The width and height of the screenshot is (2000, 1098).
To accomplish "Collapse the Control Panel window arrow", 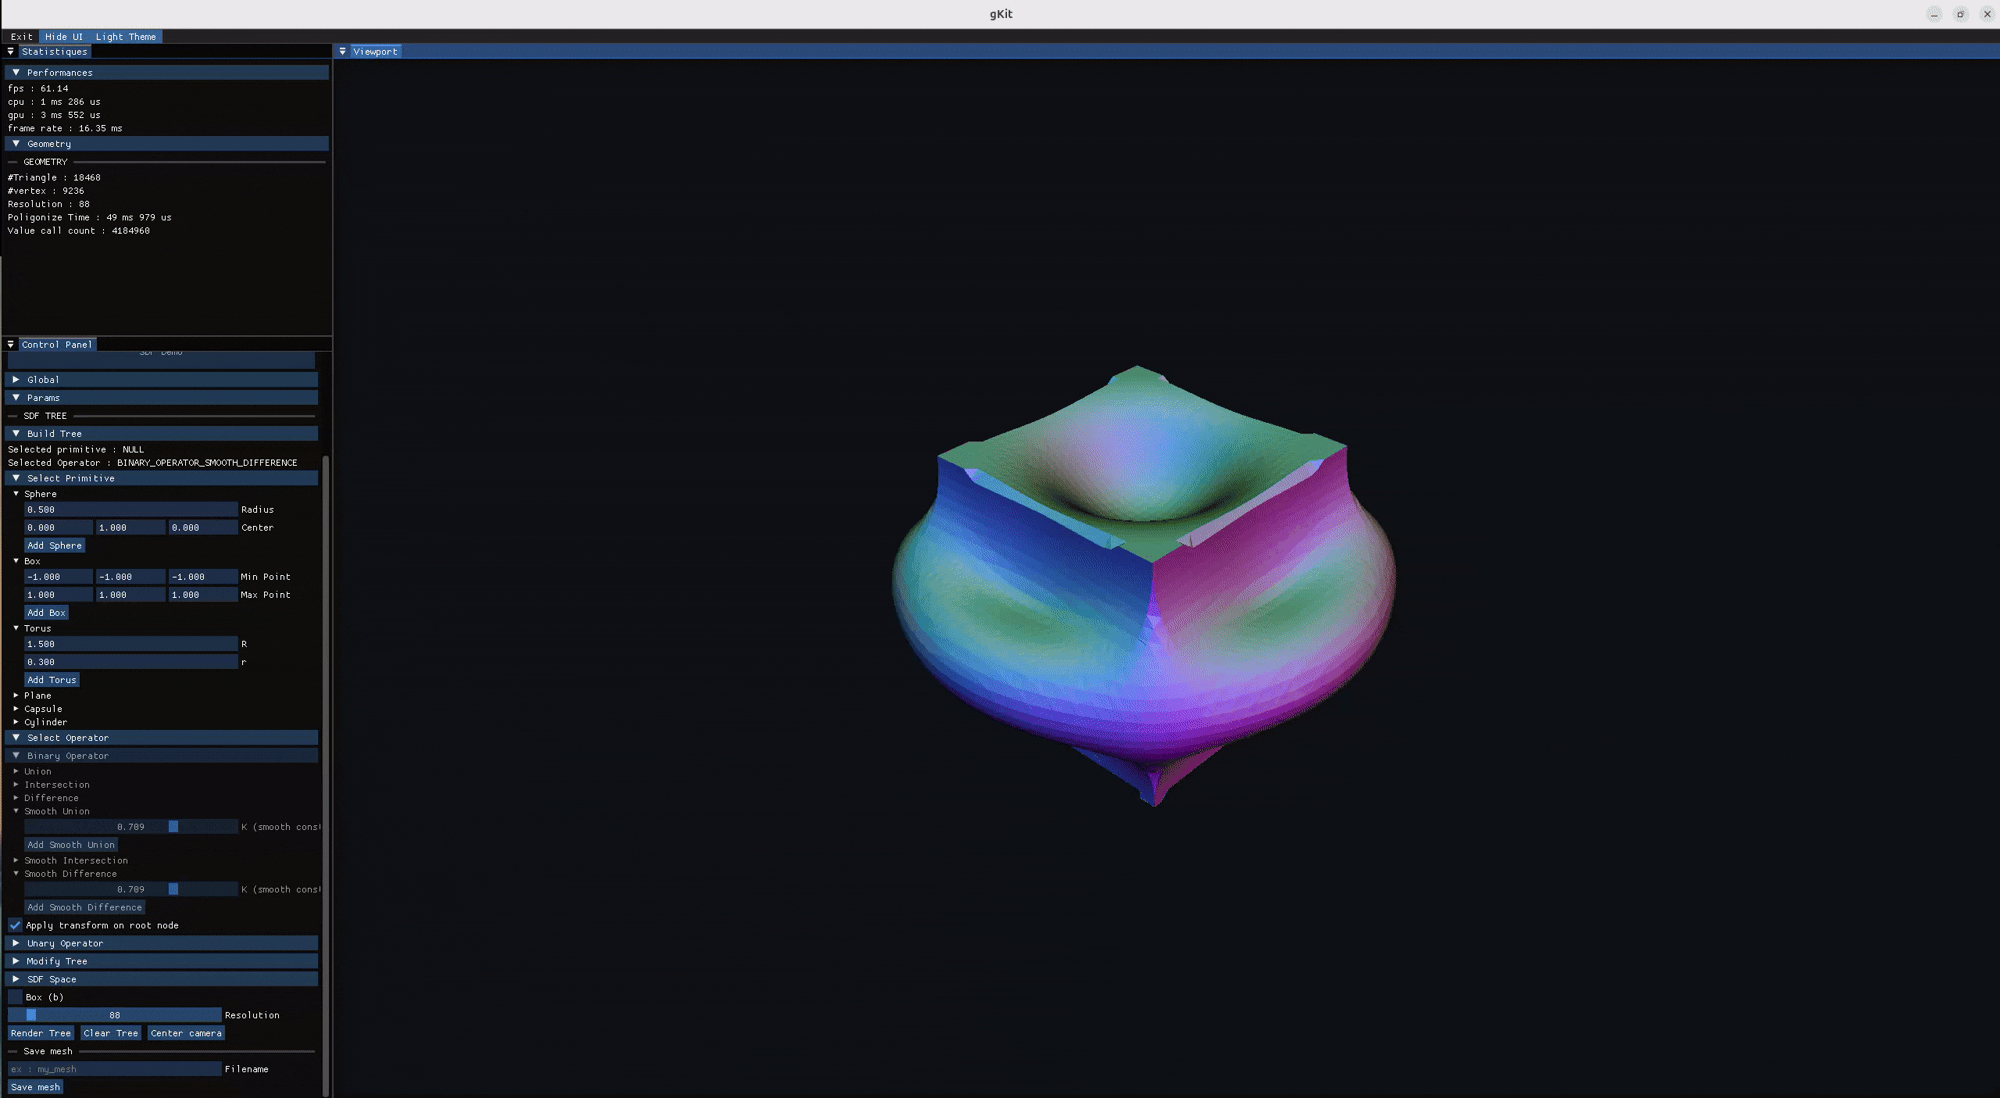I will [x=11, y=345].
